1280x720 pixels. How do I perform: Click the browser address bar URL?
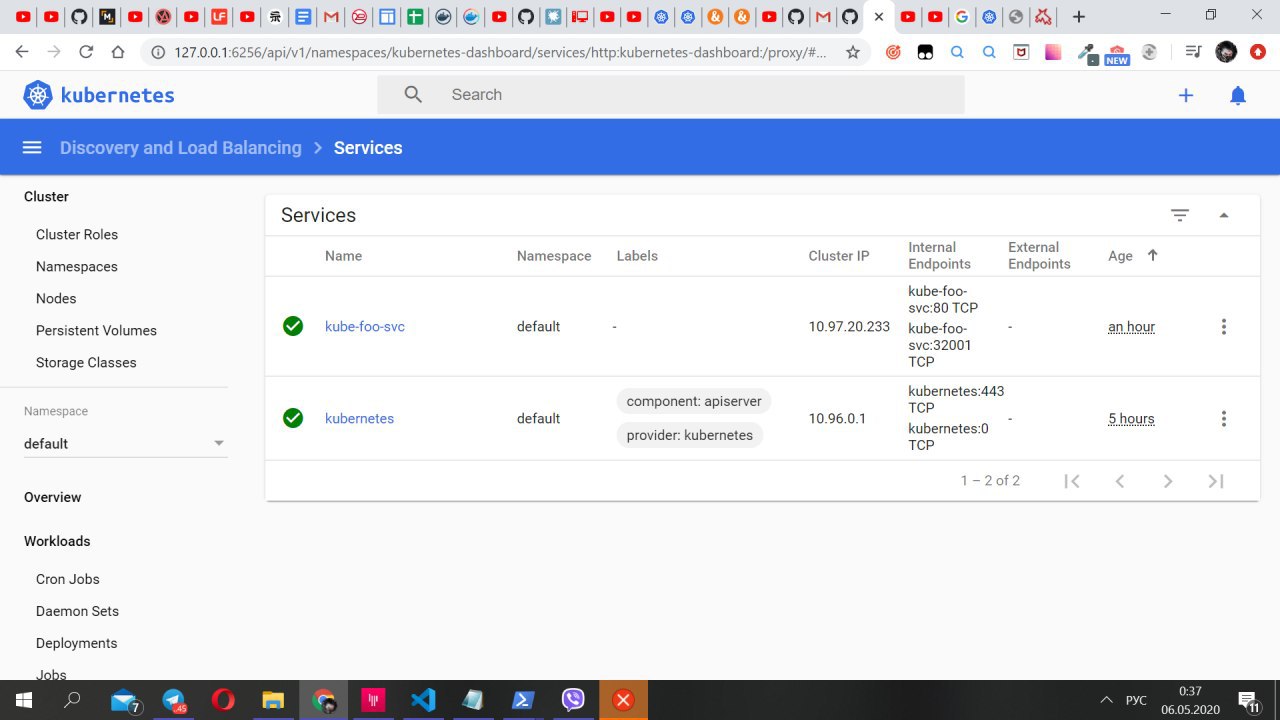point(500,52)
